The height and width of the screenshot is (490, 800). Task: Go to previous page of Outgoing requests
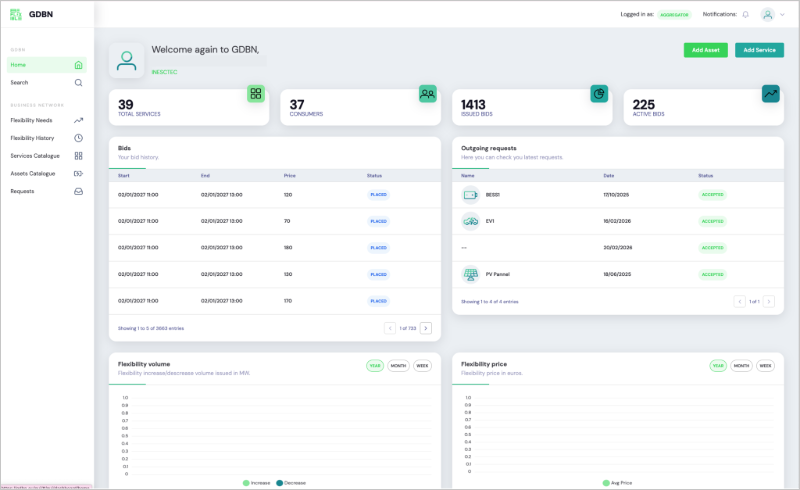(x=740, y=301)
